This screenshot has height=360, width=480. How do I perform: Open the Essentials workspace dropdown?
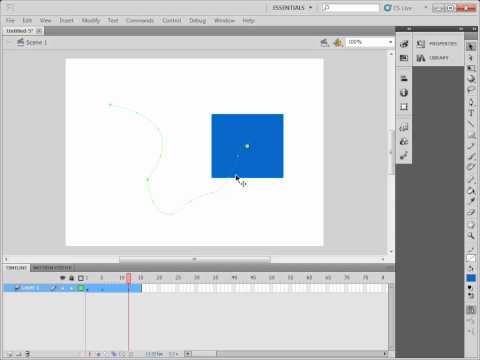[x=291, y=8]
